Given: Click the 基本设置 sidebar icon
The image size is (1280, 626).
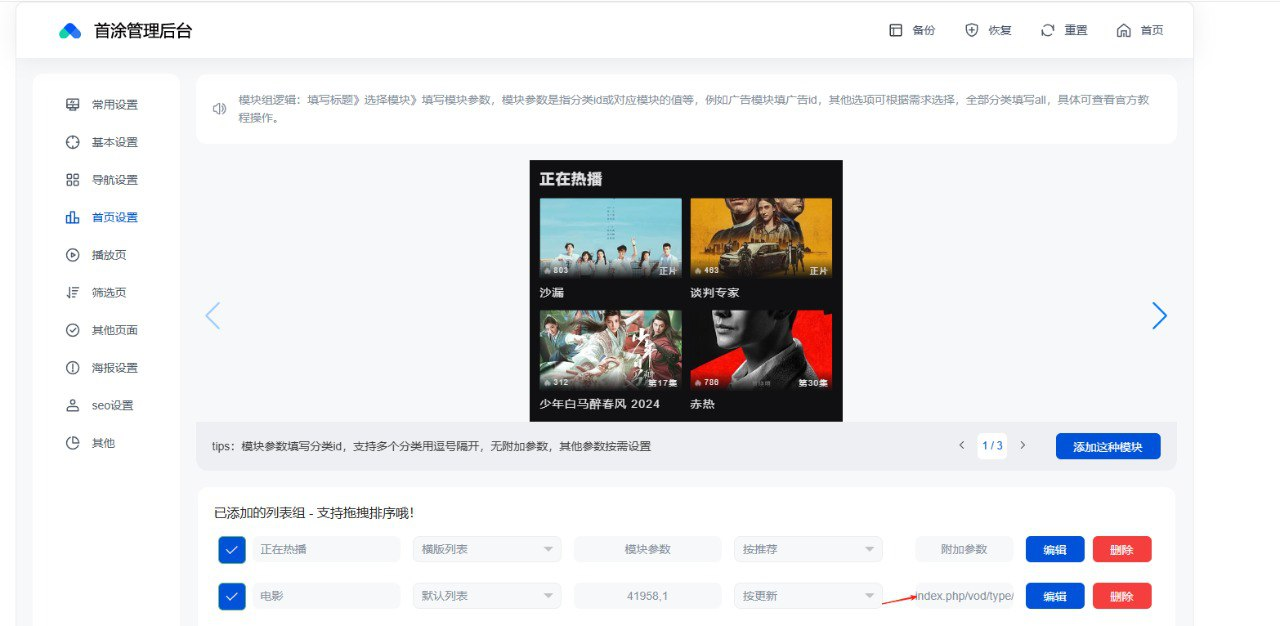Looking at the screenshot, I should [x=72, y=142].
